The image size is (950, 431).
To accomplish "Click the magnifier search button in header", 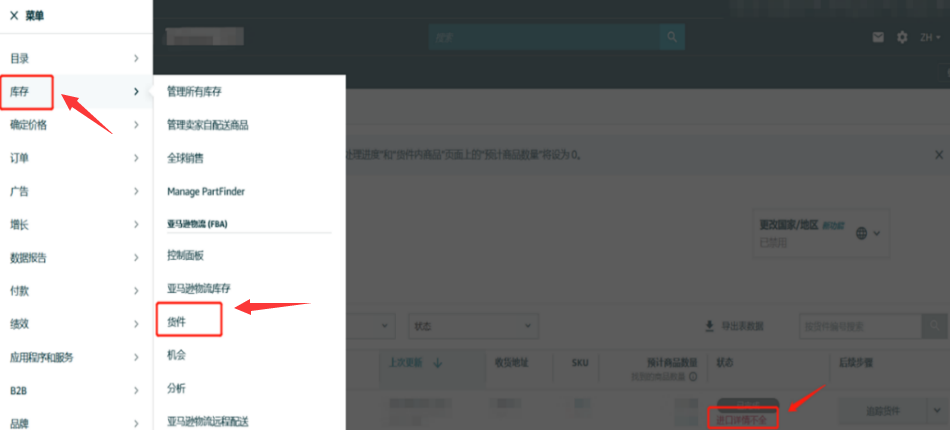I will (672, 37).
